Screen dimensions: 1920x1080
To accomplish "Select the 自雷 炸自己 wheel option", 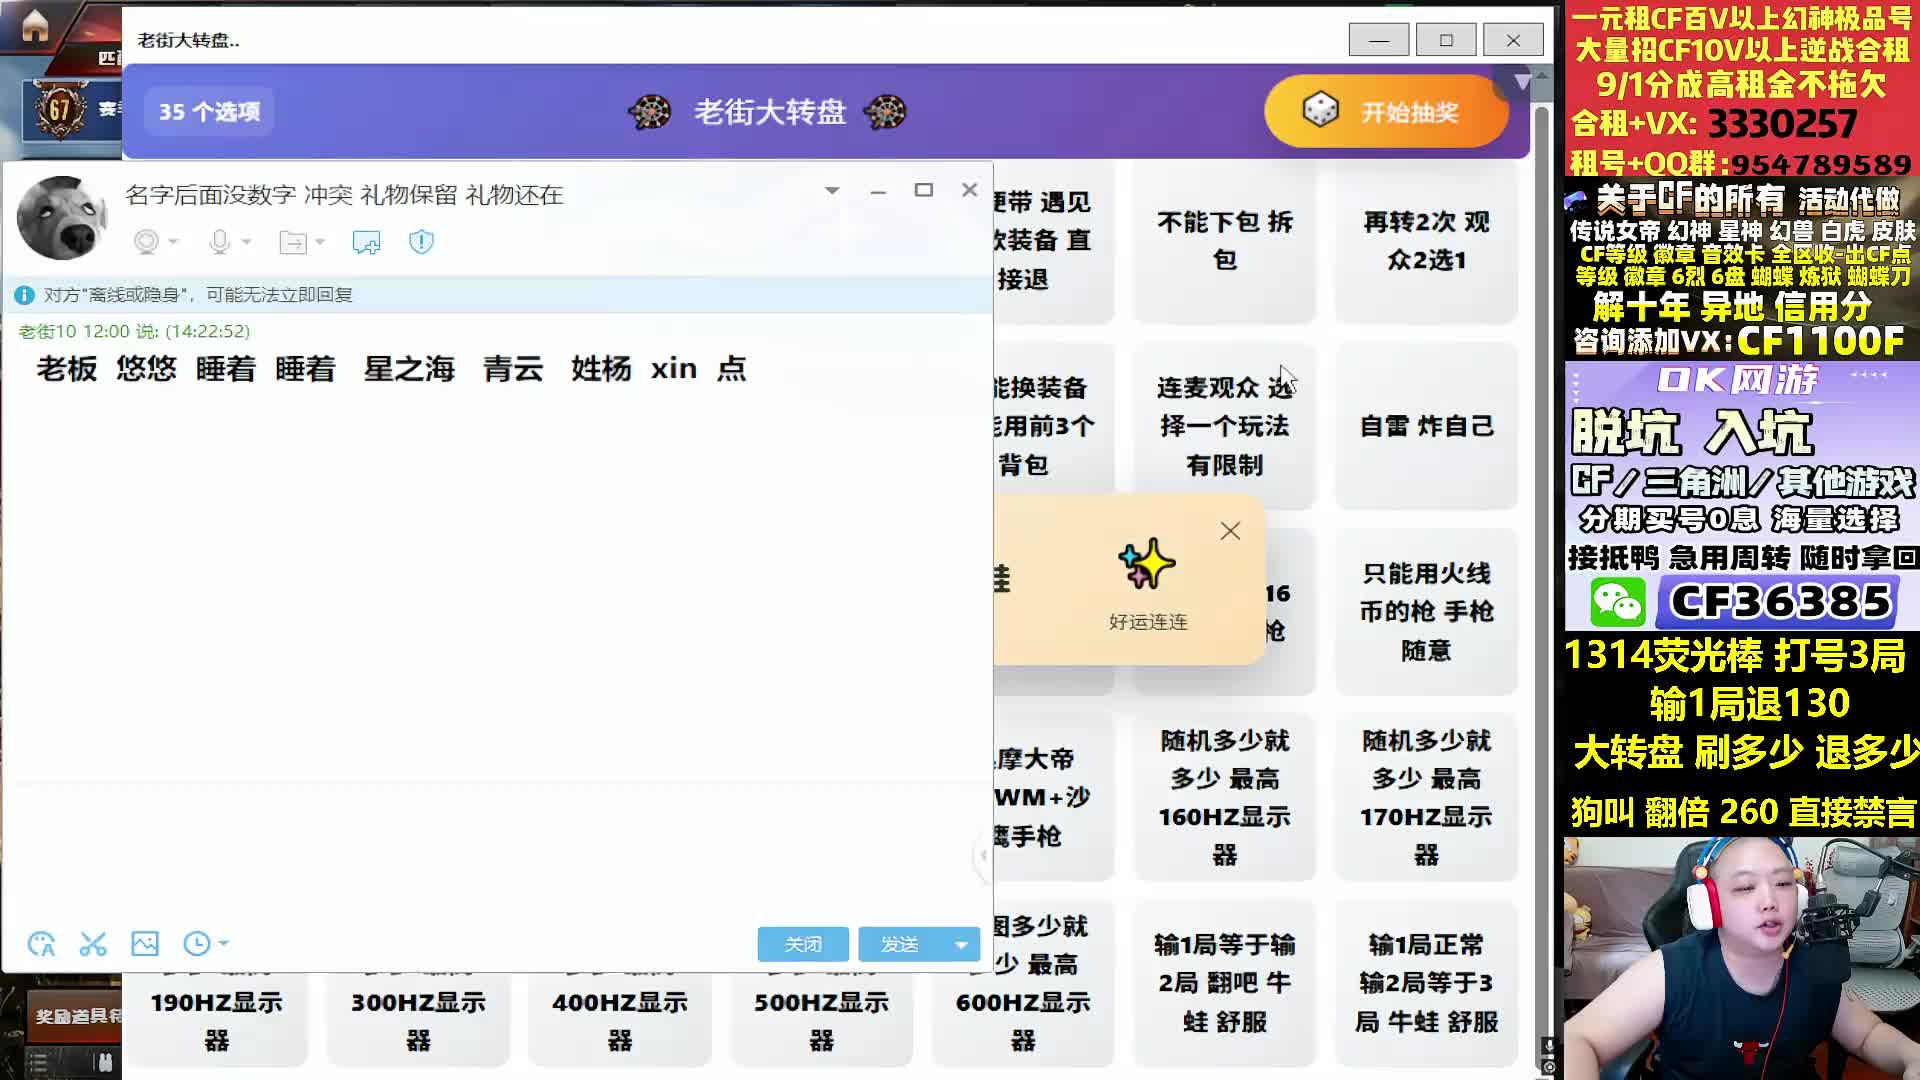I will [x=1426, y=426].
